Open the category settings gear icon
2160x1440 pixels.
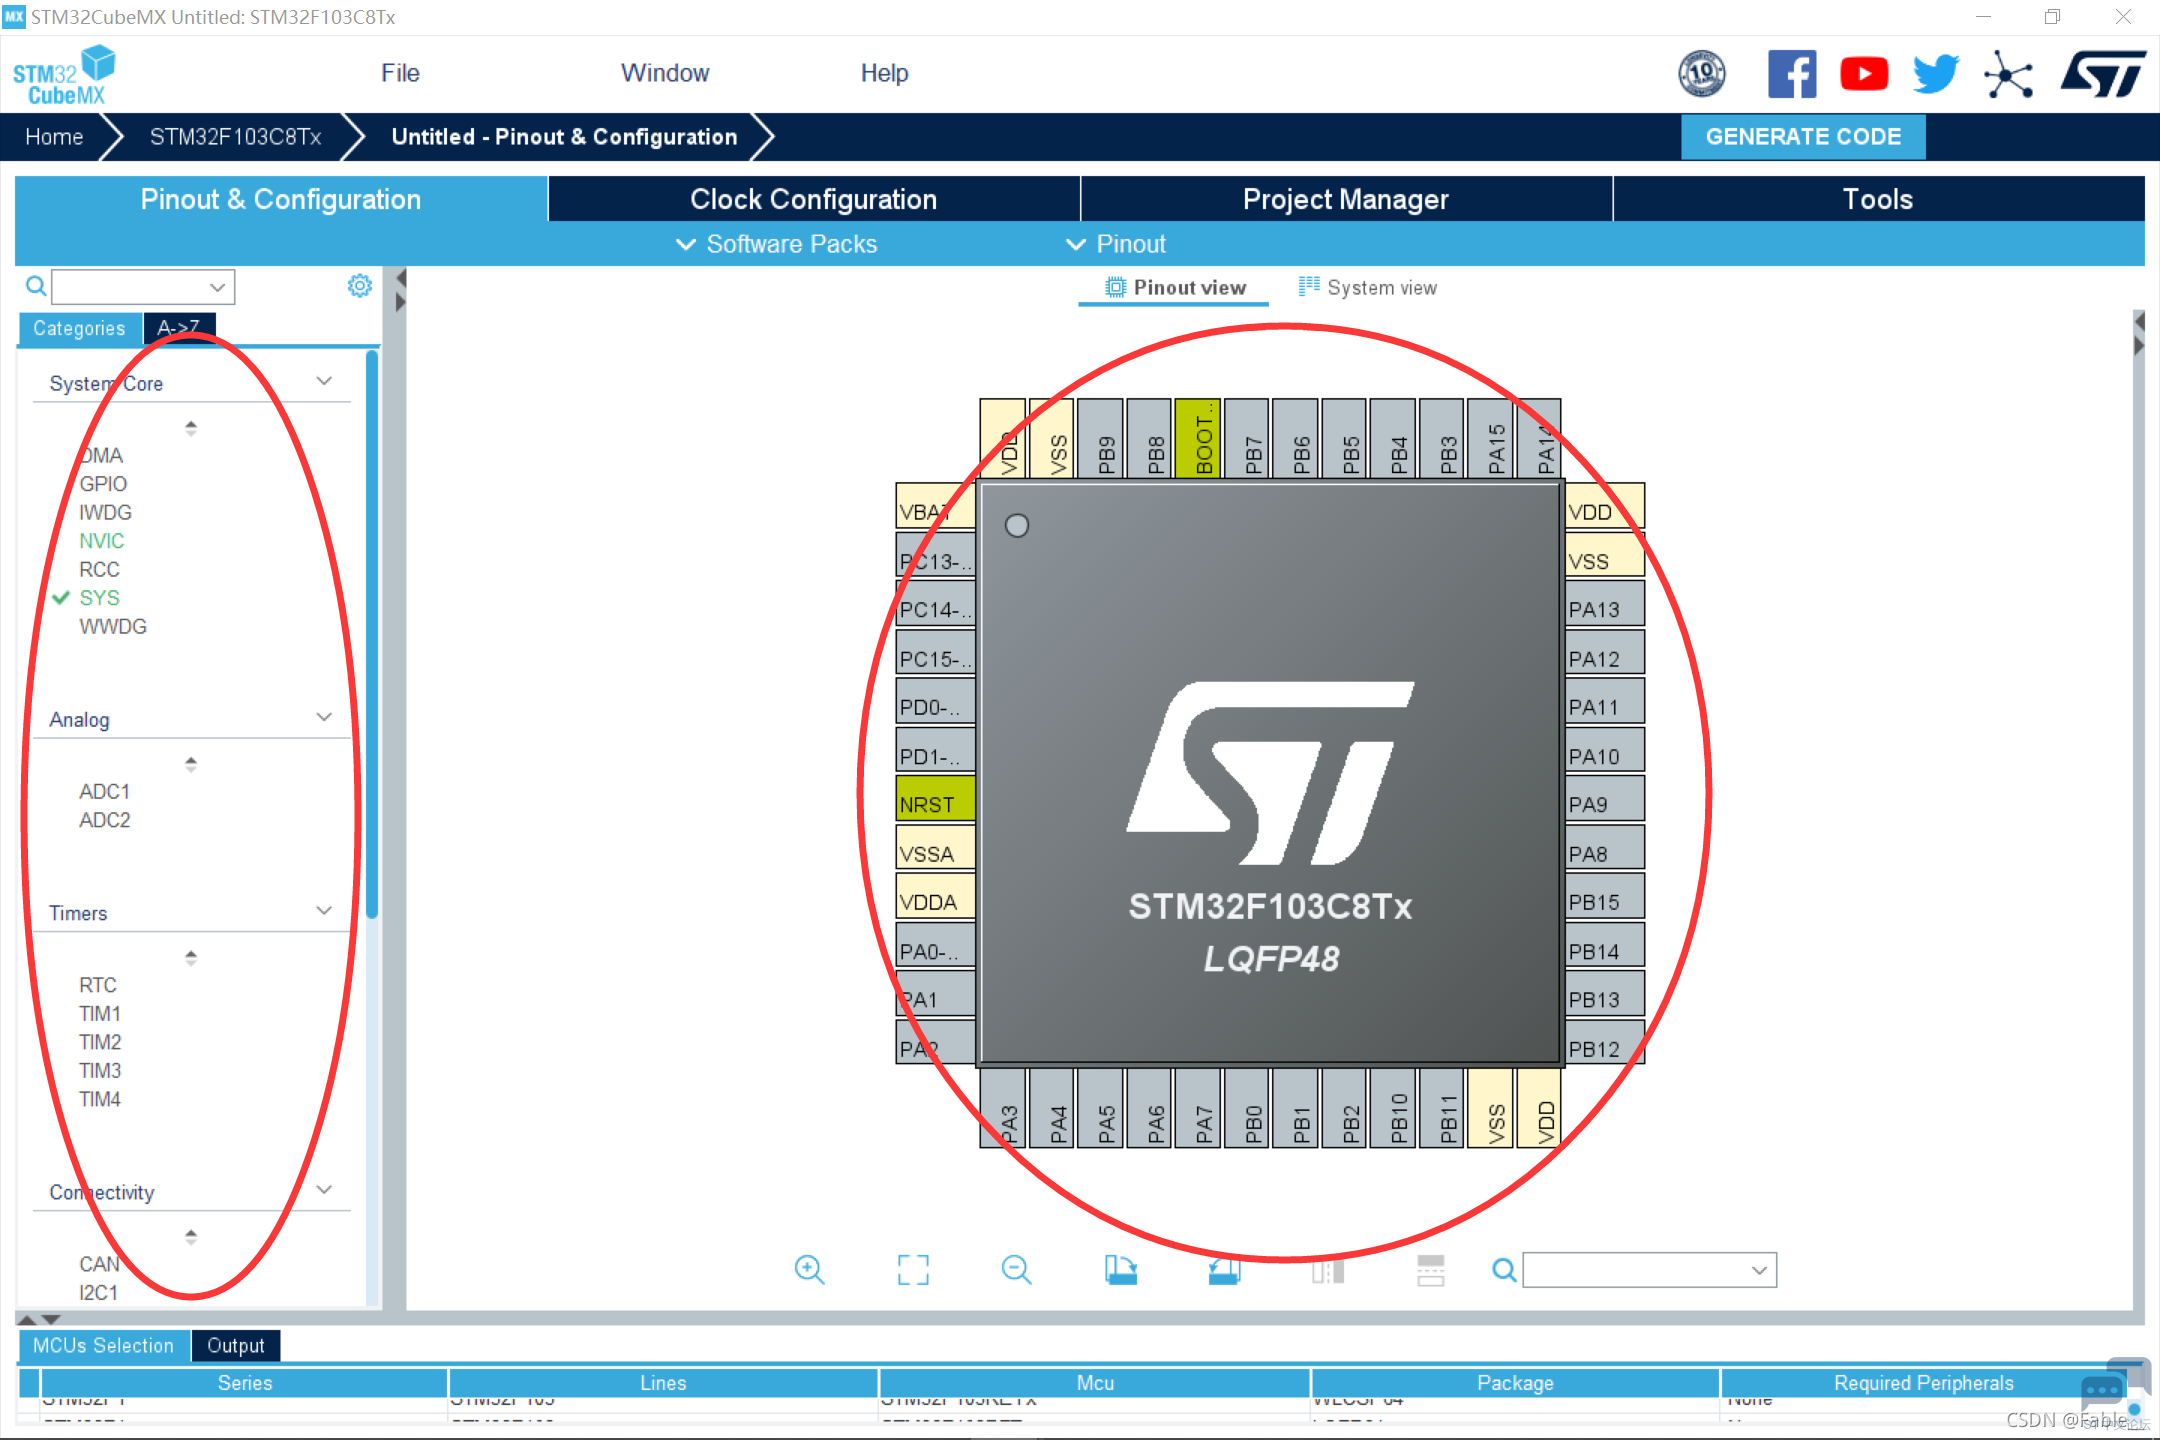(x=360, y=286)
